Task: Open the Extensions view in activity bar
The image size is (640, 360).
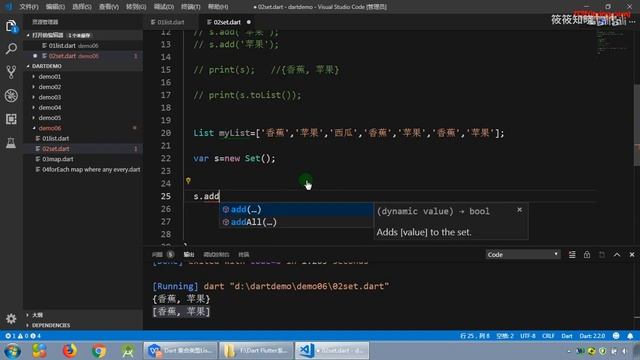Action: click(11, 119)
